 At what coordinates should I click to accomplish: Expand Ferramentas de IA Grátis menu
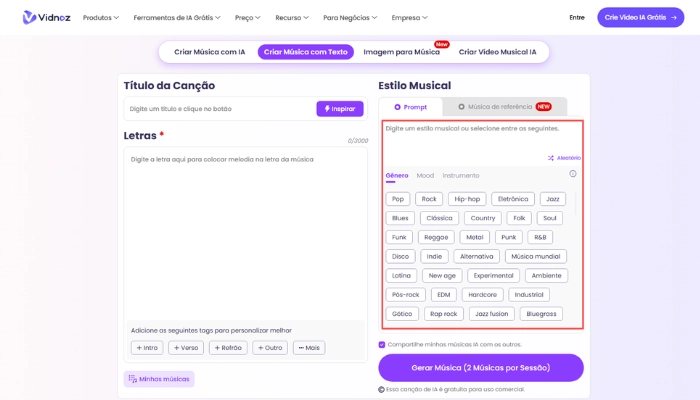tap(178, 17)
